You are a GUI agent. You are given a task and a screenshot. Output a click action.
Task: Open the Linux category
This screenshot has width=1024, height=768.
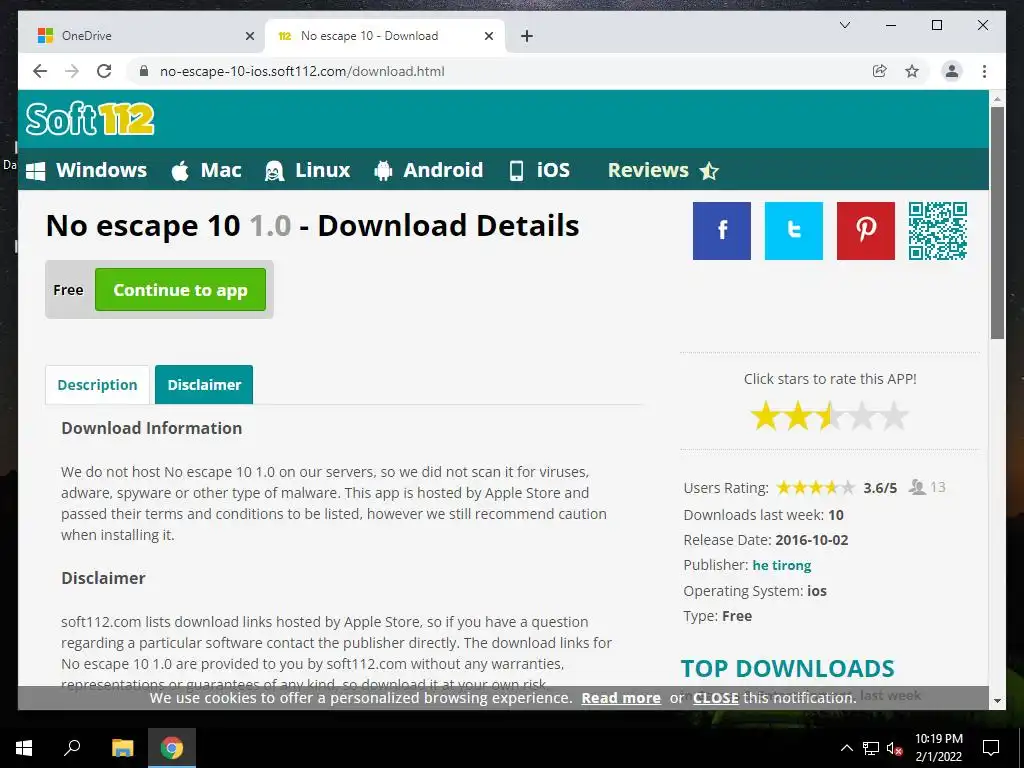(307, 170)
